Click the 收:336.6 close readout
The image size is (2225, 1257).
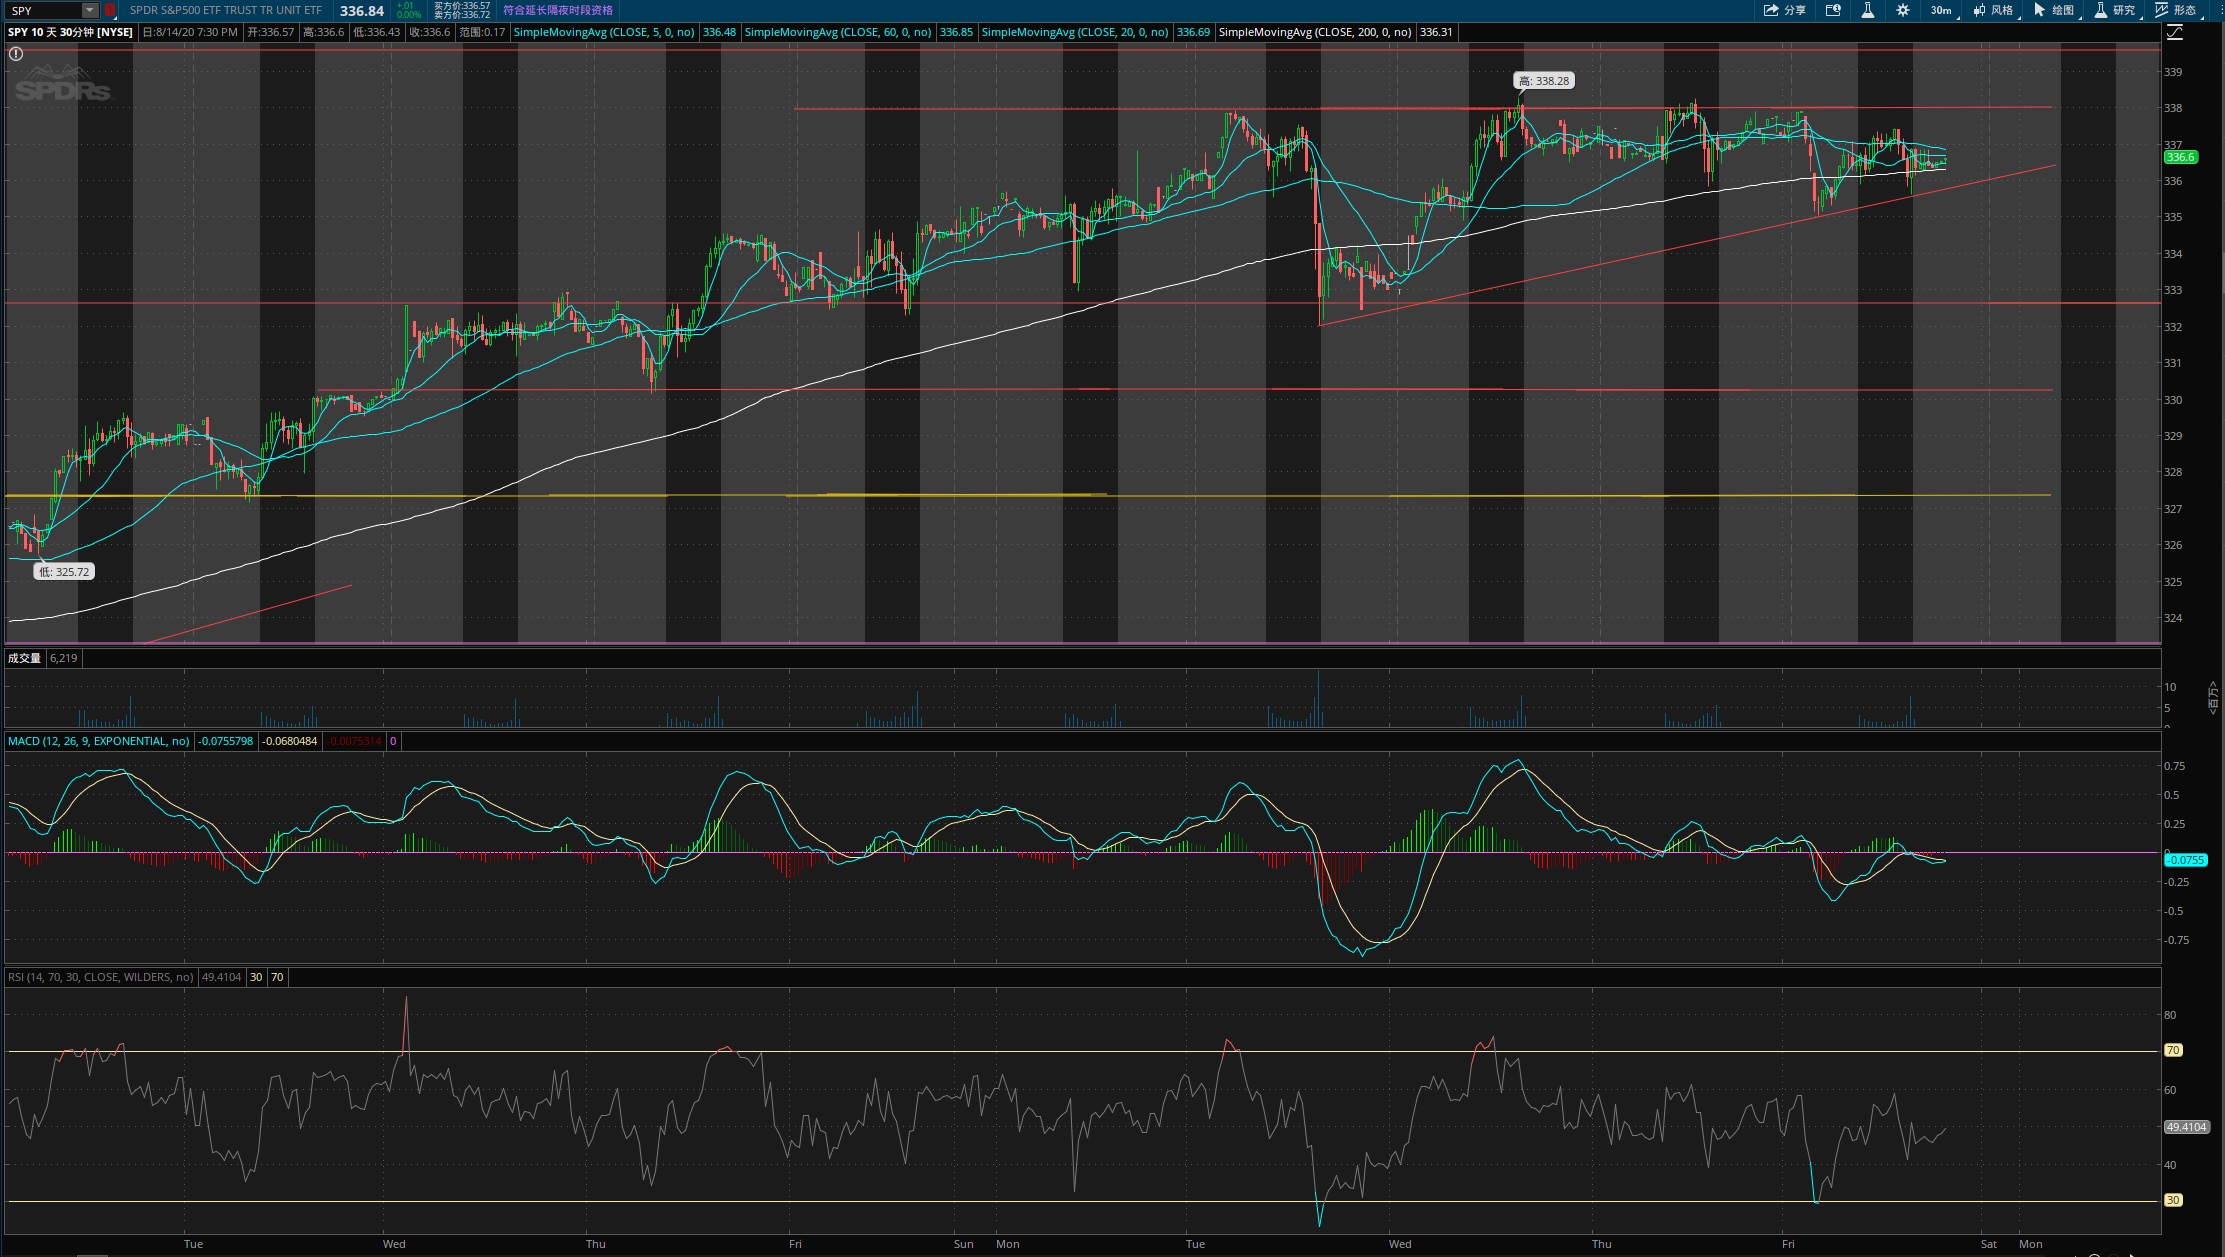click(x=430, y=32)
